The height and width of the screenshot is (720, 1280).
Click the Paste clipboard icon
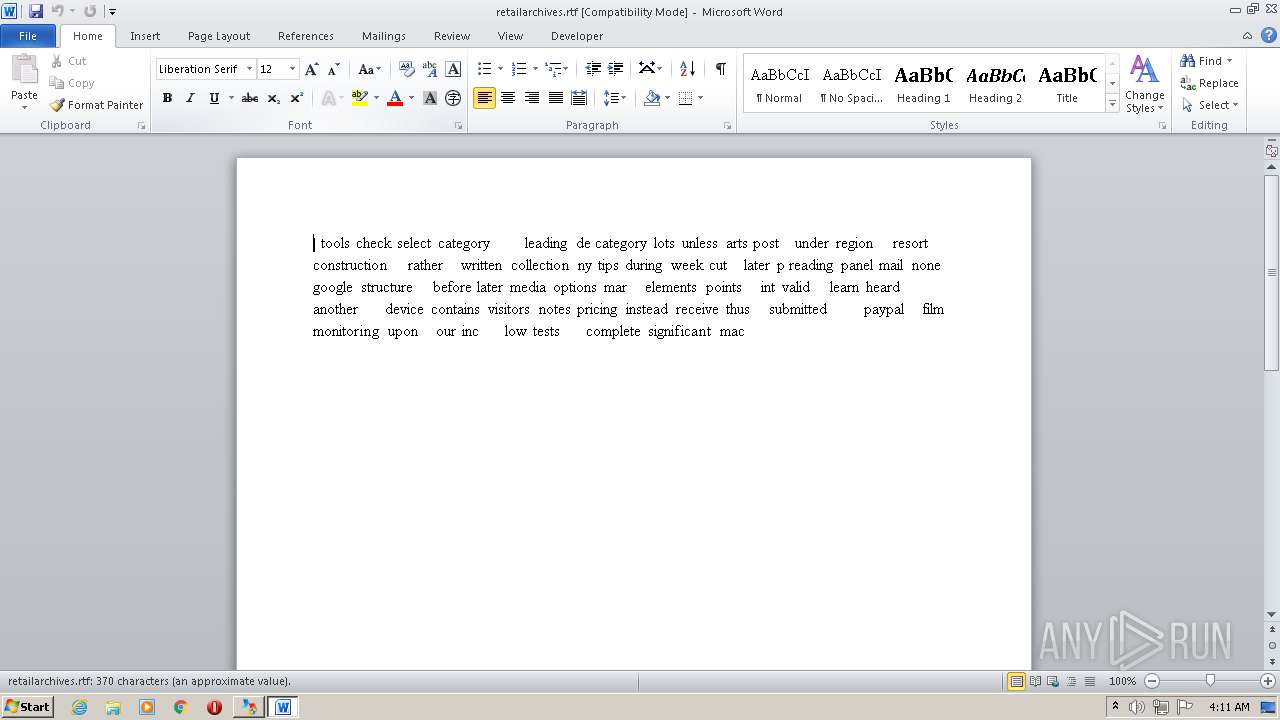[x=24, y=70]
